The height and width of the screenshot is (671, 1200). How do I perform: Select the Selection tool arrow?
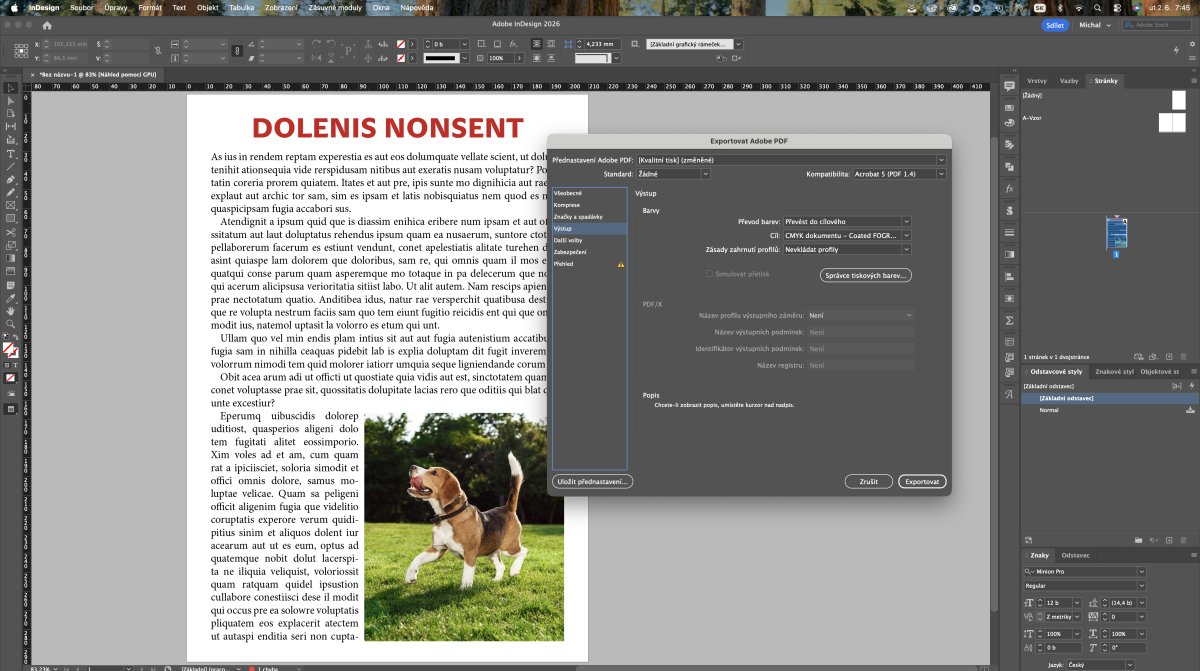pyautogui.click(x=11, y=88)
